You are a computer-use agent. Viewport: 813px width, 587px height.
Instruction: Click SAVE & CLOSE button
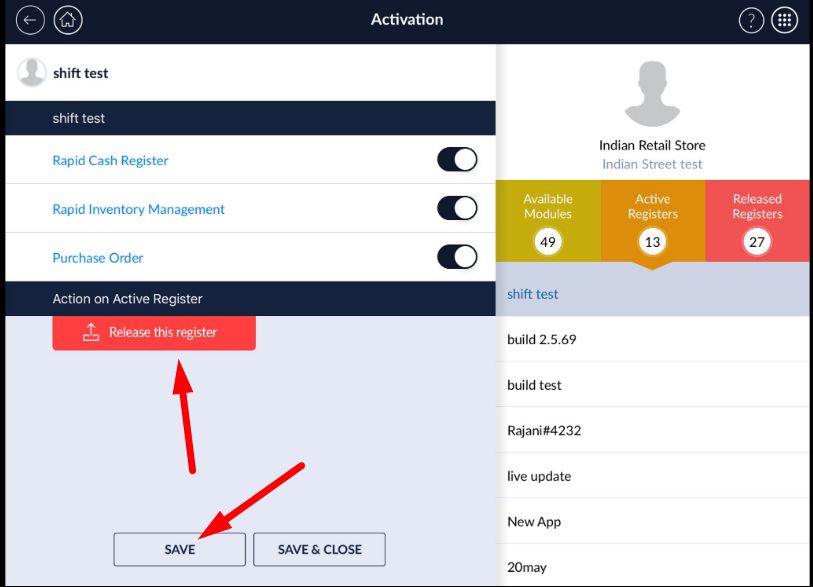tap(319, 549)
